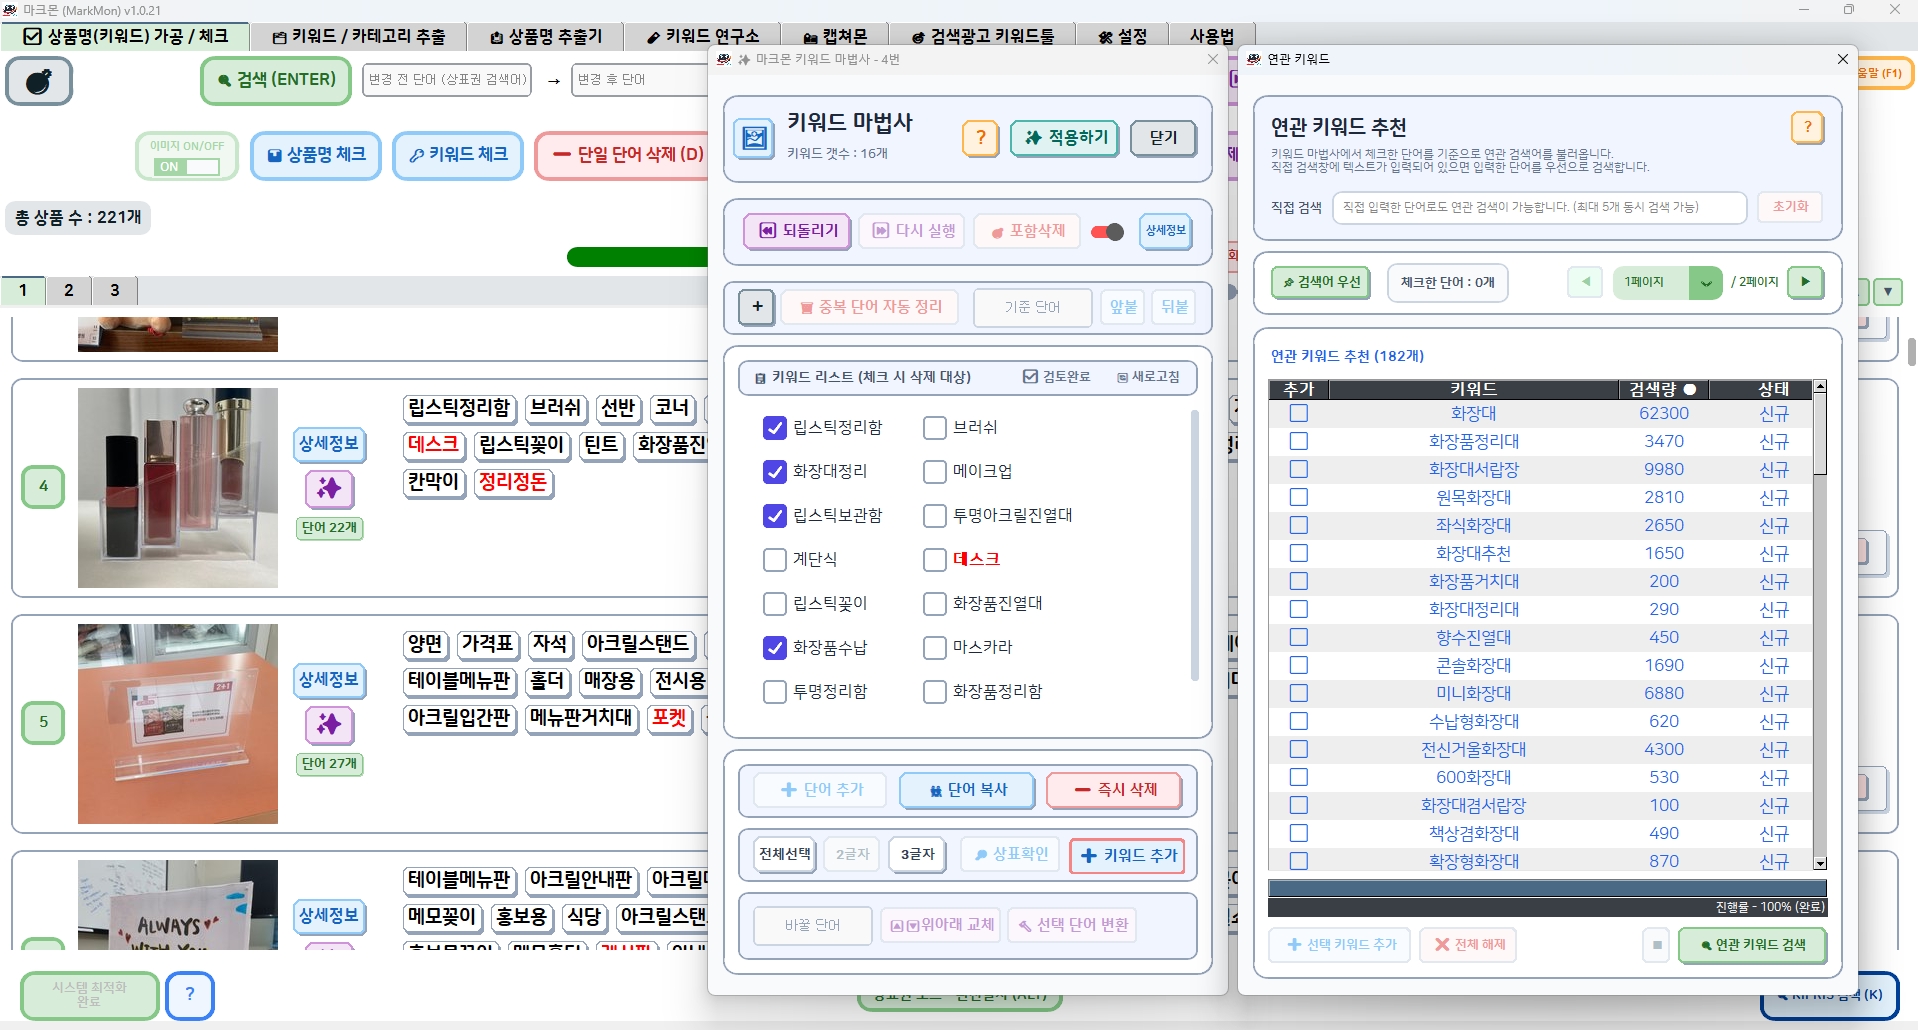
Task: Click the green progress bar in main window
Action: pos(637,257)
